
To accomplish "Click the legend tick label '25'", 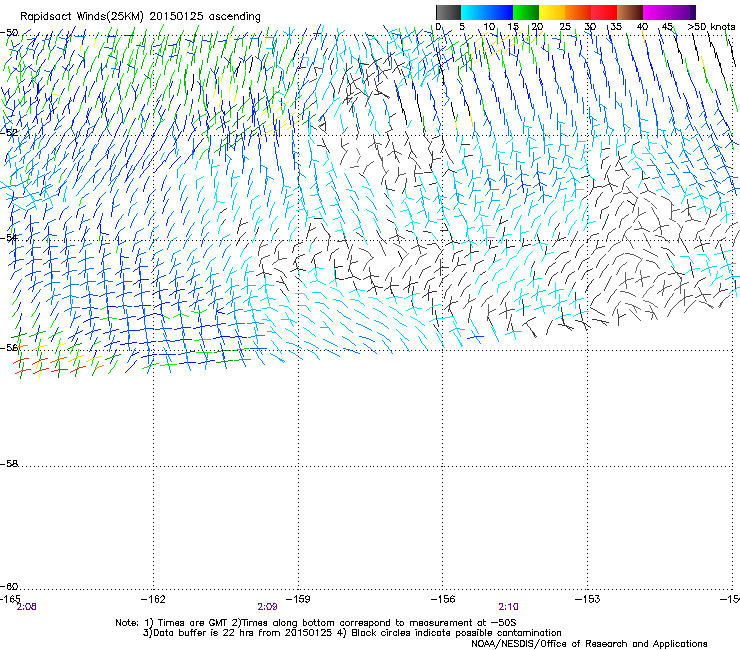I will pyautogui.click(x=565, y=27).
